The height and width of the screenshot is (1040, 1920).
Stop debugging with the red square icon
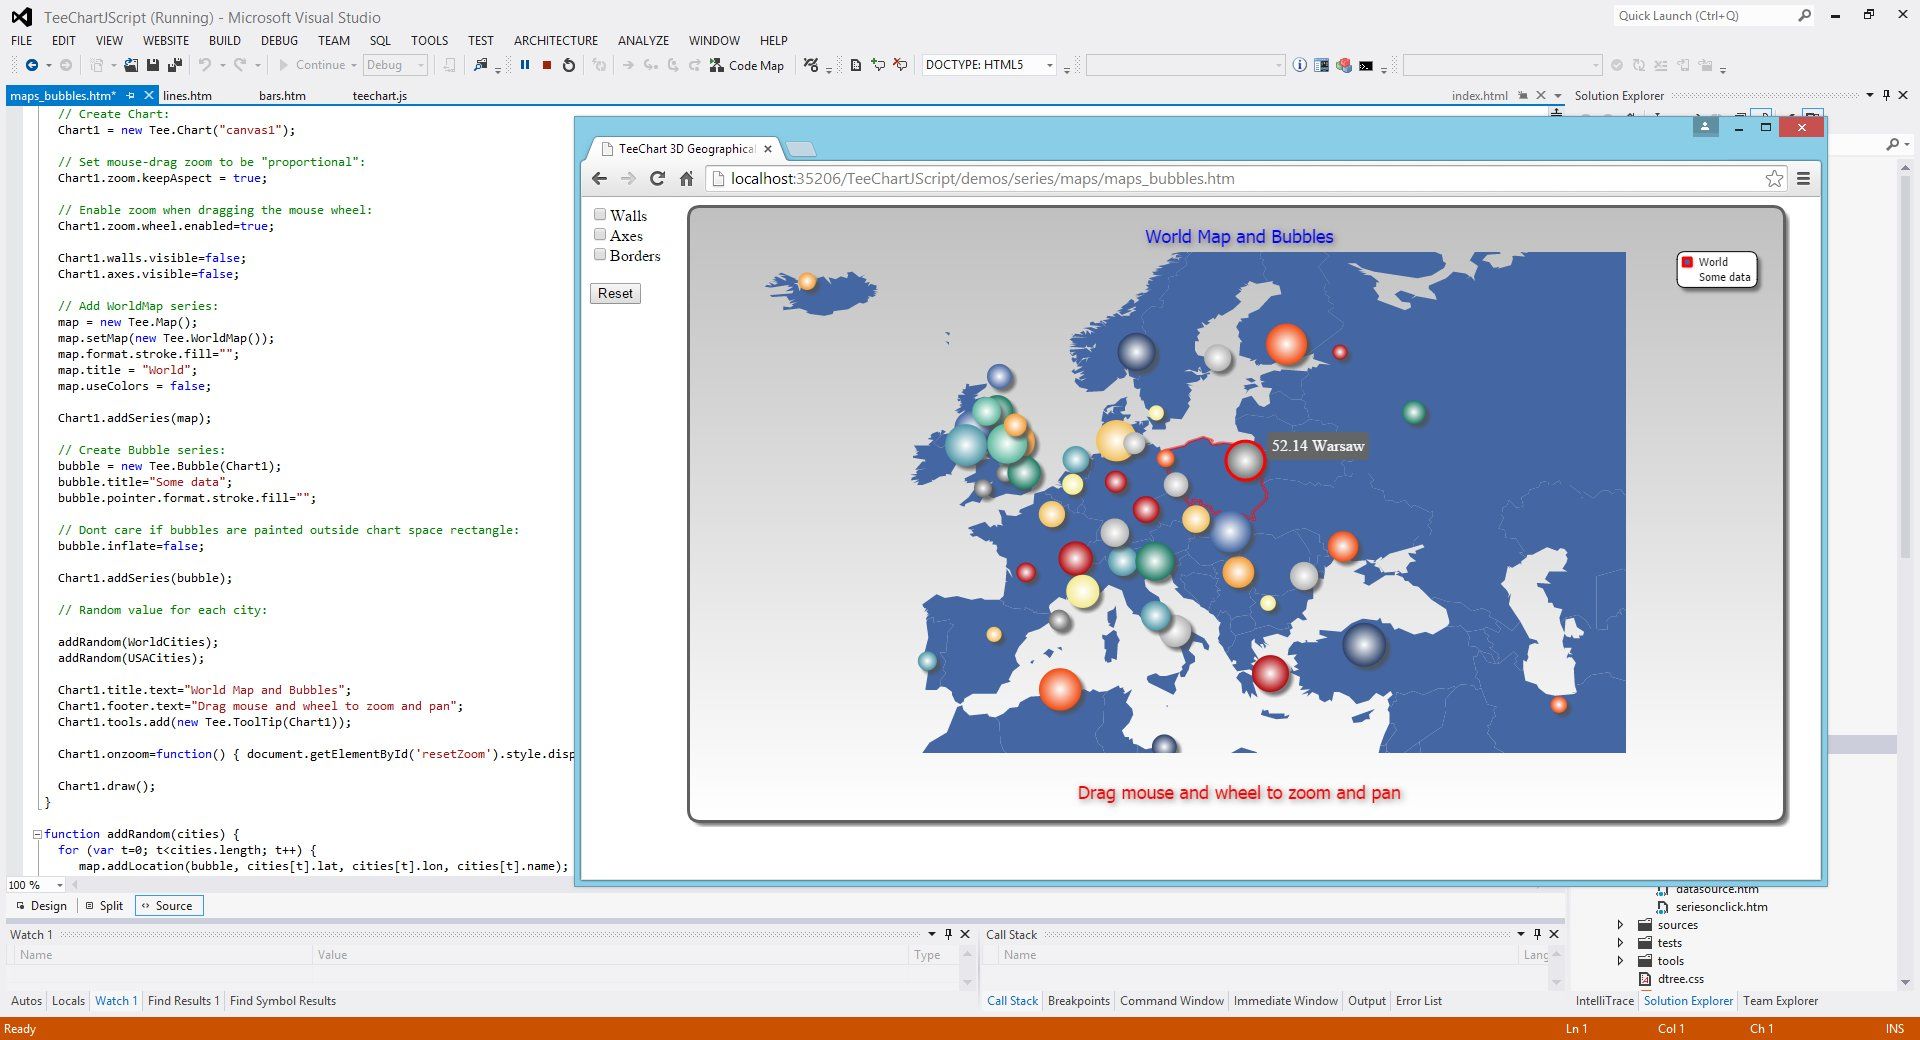[547, 65]
